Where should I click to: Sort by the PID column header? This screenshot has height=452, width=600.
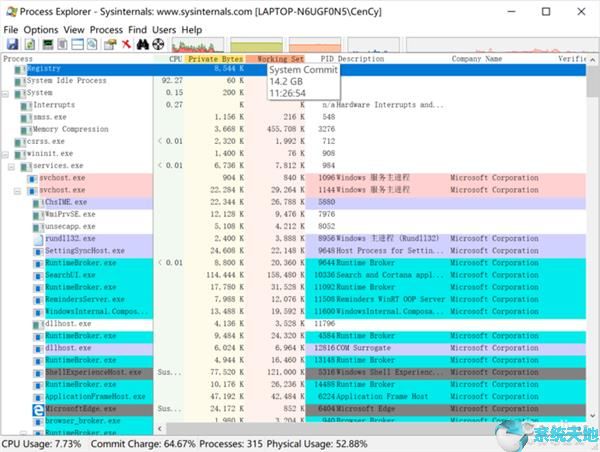[x=321, y=59]
